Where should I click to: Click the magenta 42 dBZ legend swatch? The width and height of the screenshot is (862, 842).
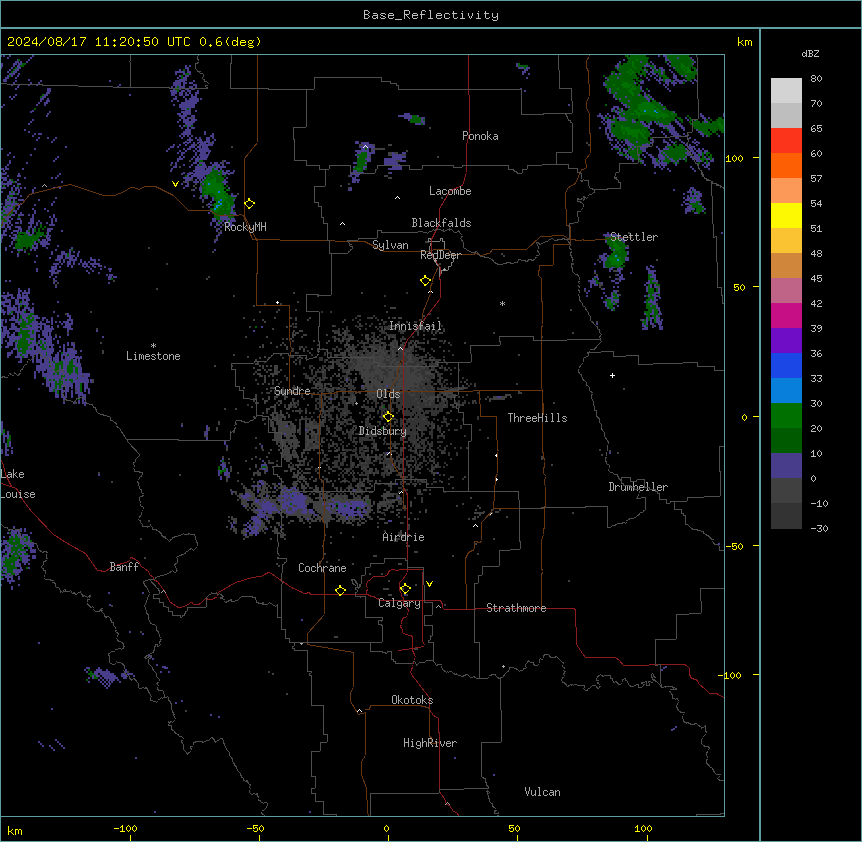(786, 315)
